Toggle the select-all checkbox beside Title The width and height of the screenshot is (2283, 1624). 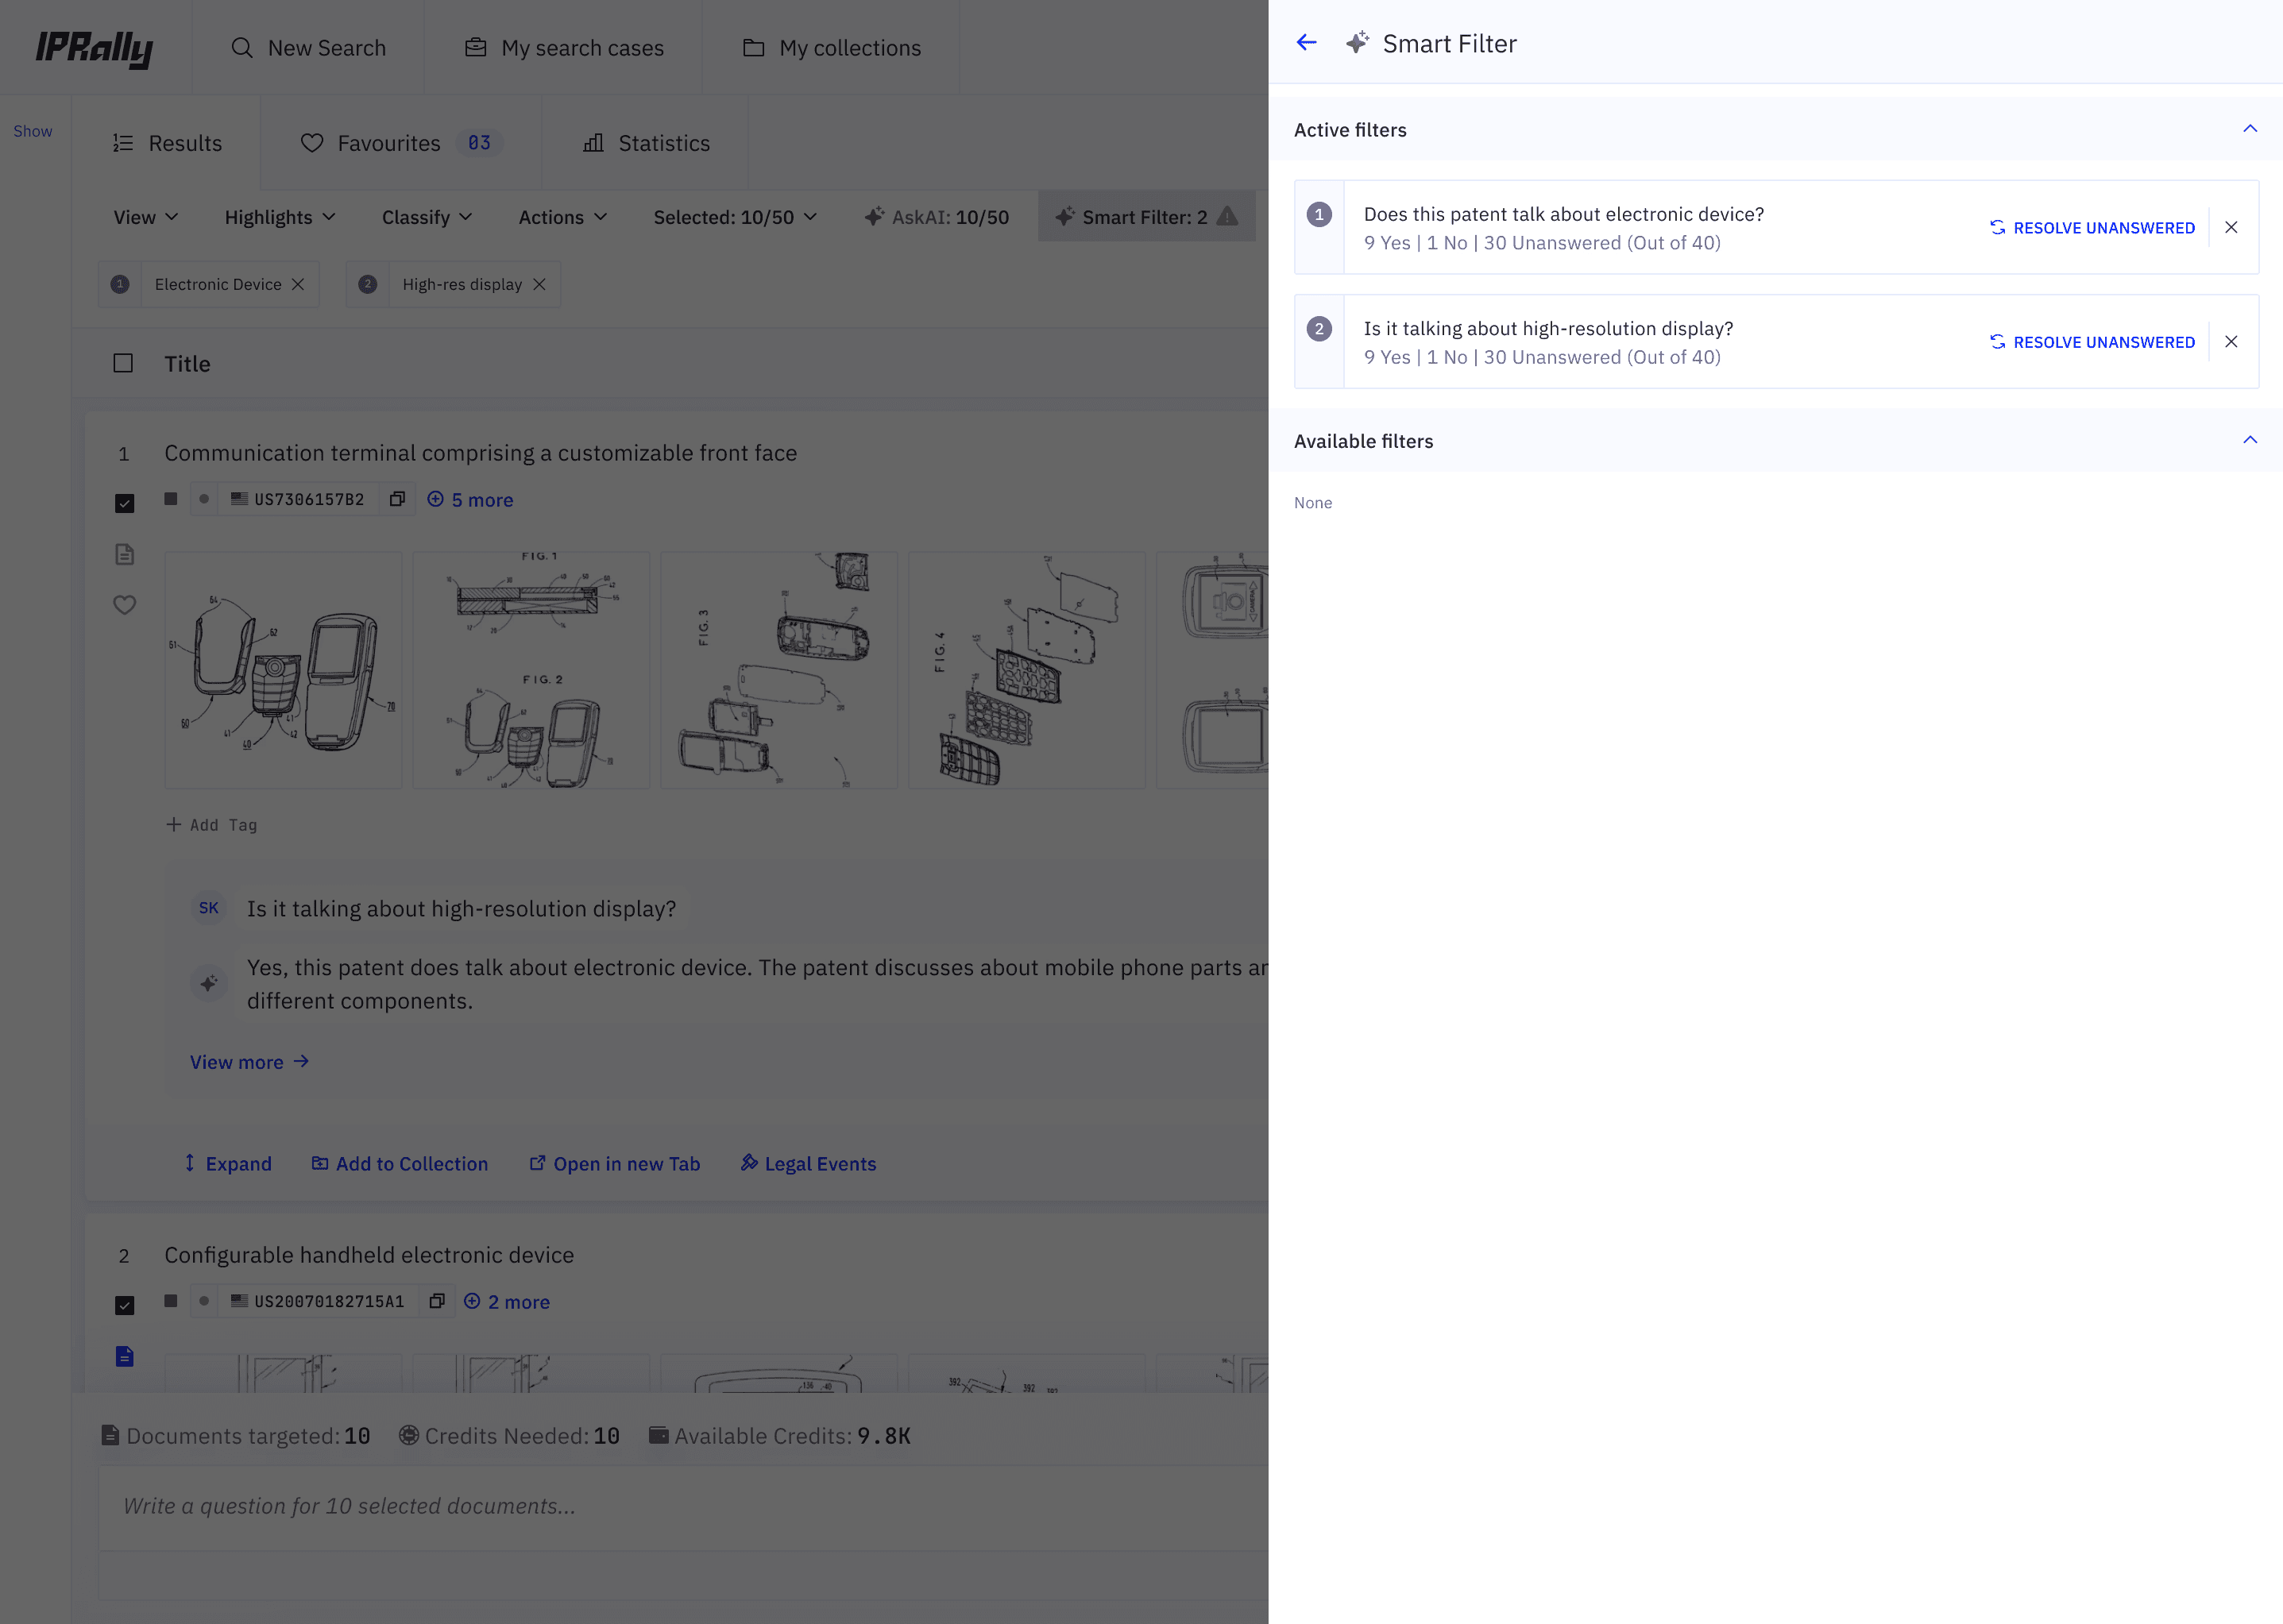[x=123, y=363]
